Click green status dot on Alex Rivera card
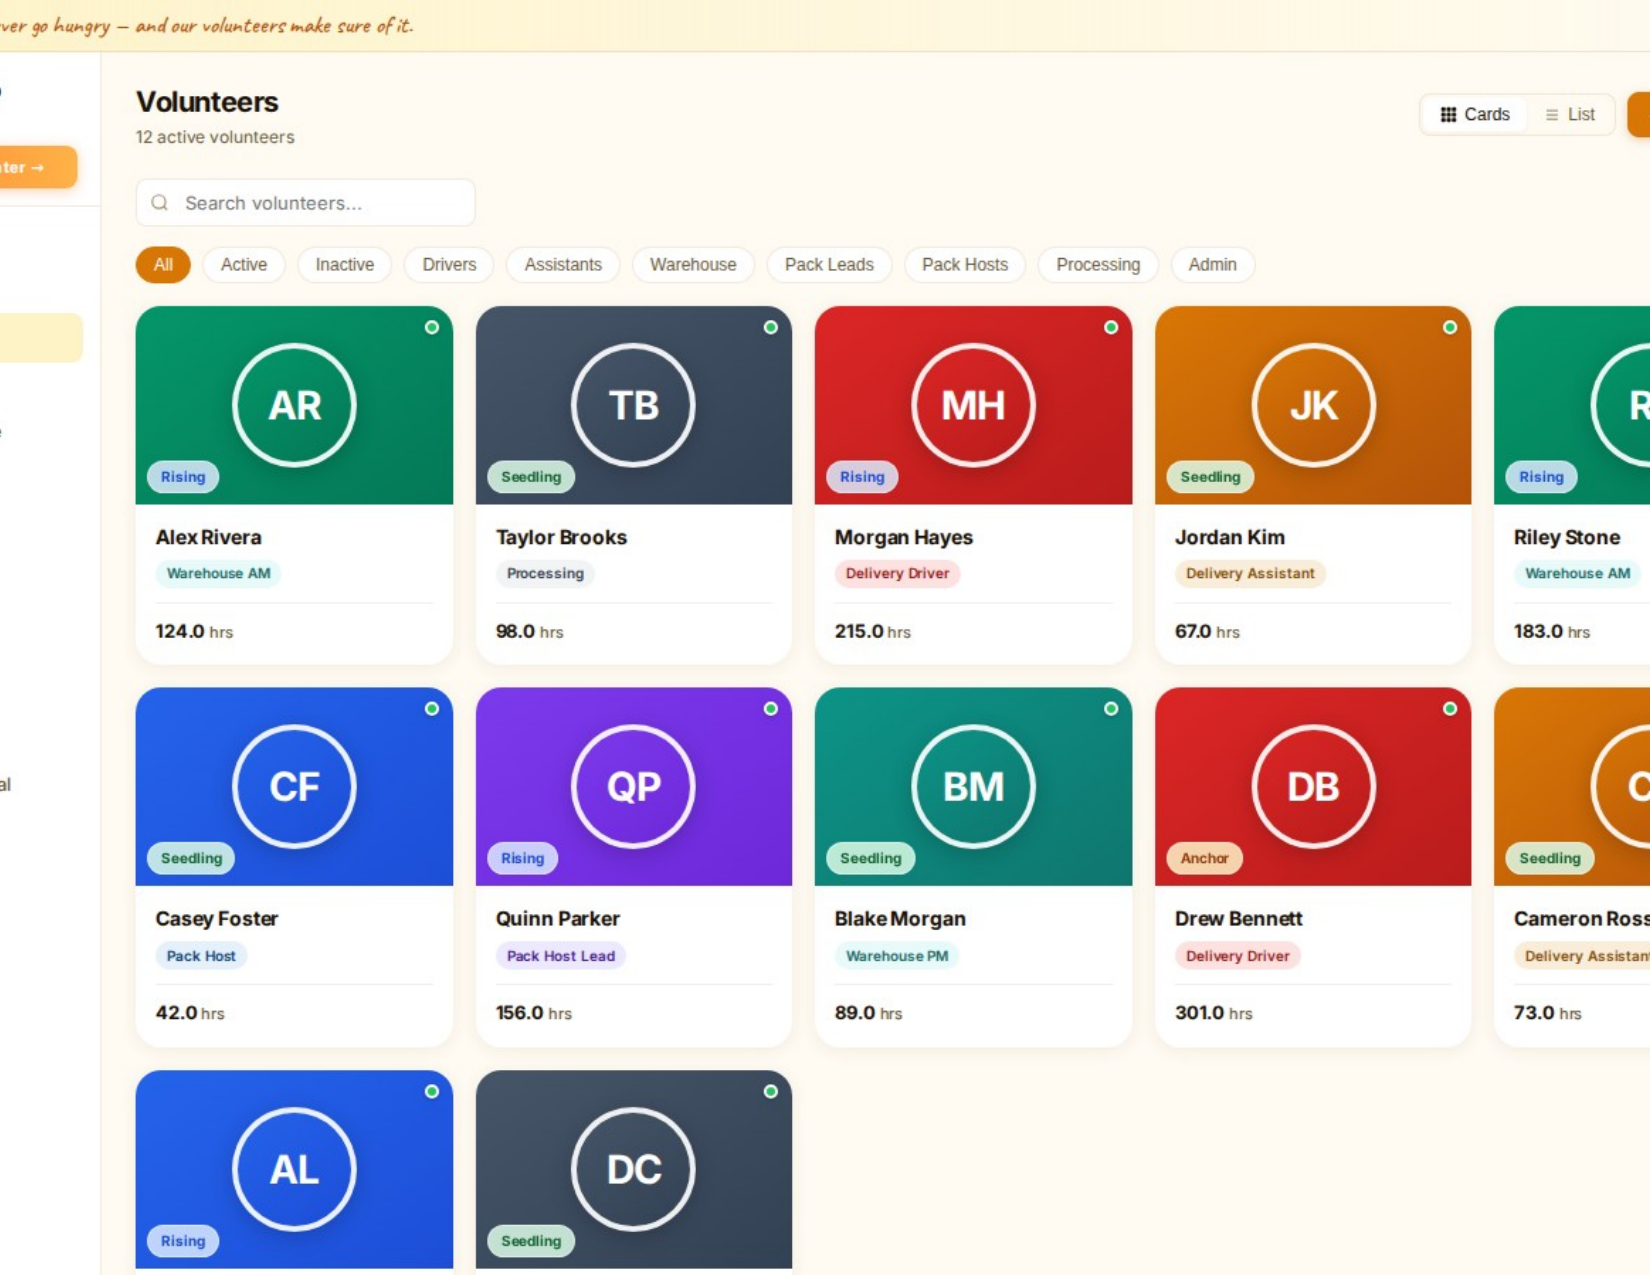This screenshot has height=1275, width=1650. (432, 327)
